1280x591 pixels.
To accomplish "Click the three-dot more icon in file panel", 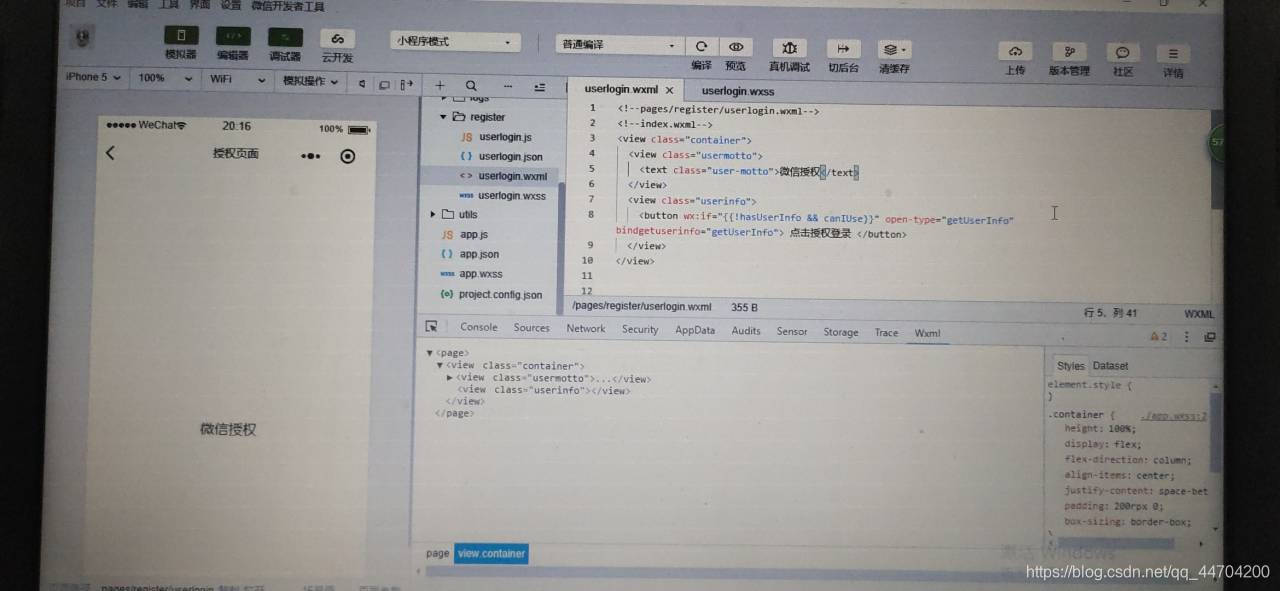I will point(507,87).
